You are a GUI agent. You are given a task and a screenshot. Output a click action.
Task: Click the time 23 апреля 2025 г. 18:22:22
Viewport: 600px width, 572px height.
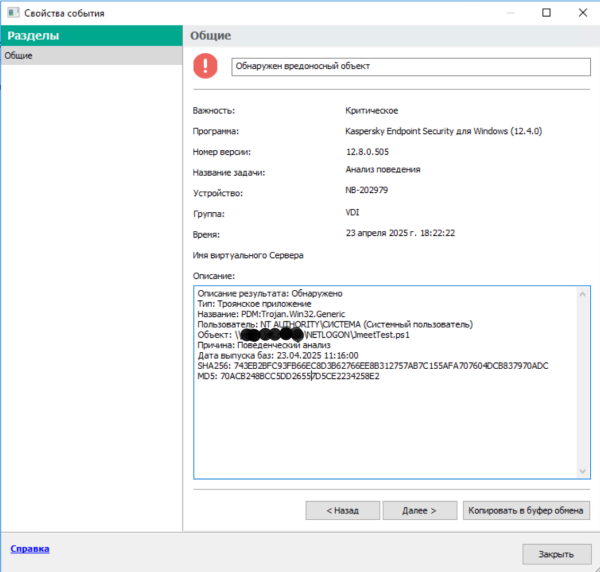tap(400, 233)
